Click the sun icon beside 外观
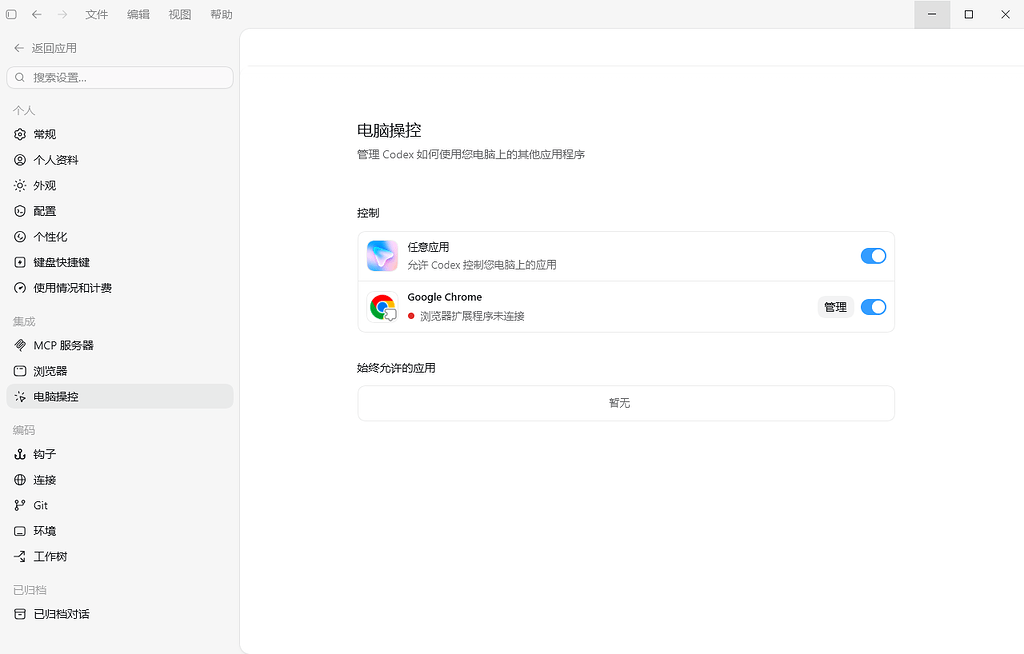1024x654 pixels. pos(20,186)
